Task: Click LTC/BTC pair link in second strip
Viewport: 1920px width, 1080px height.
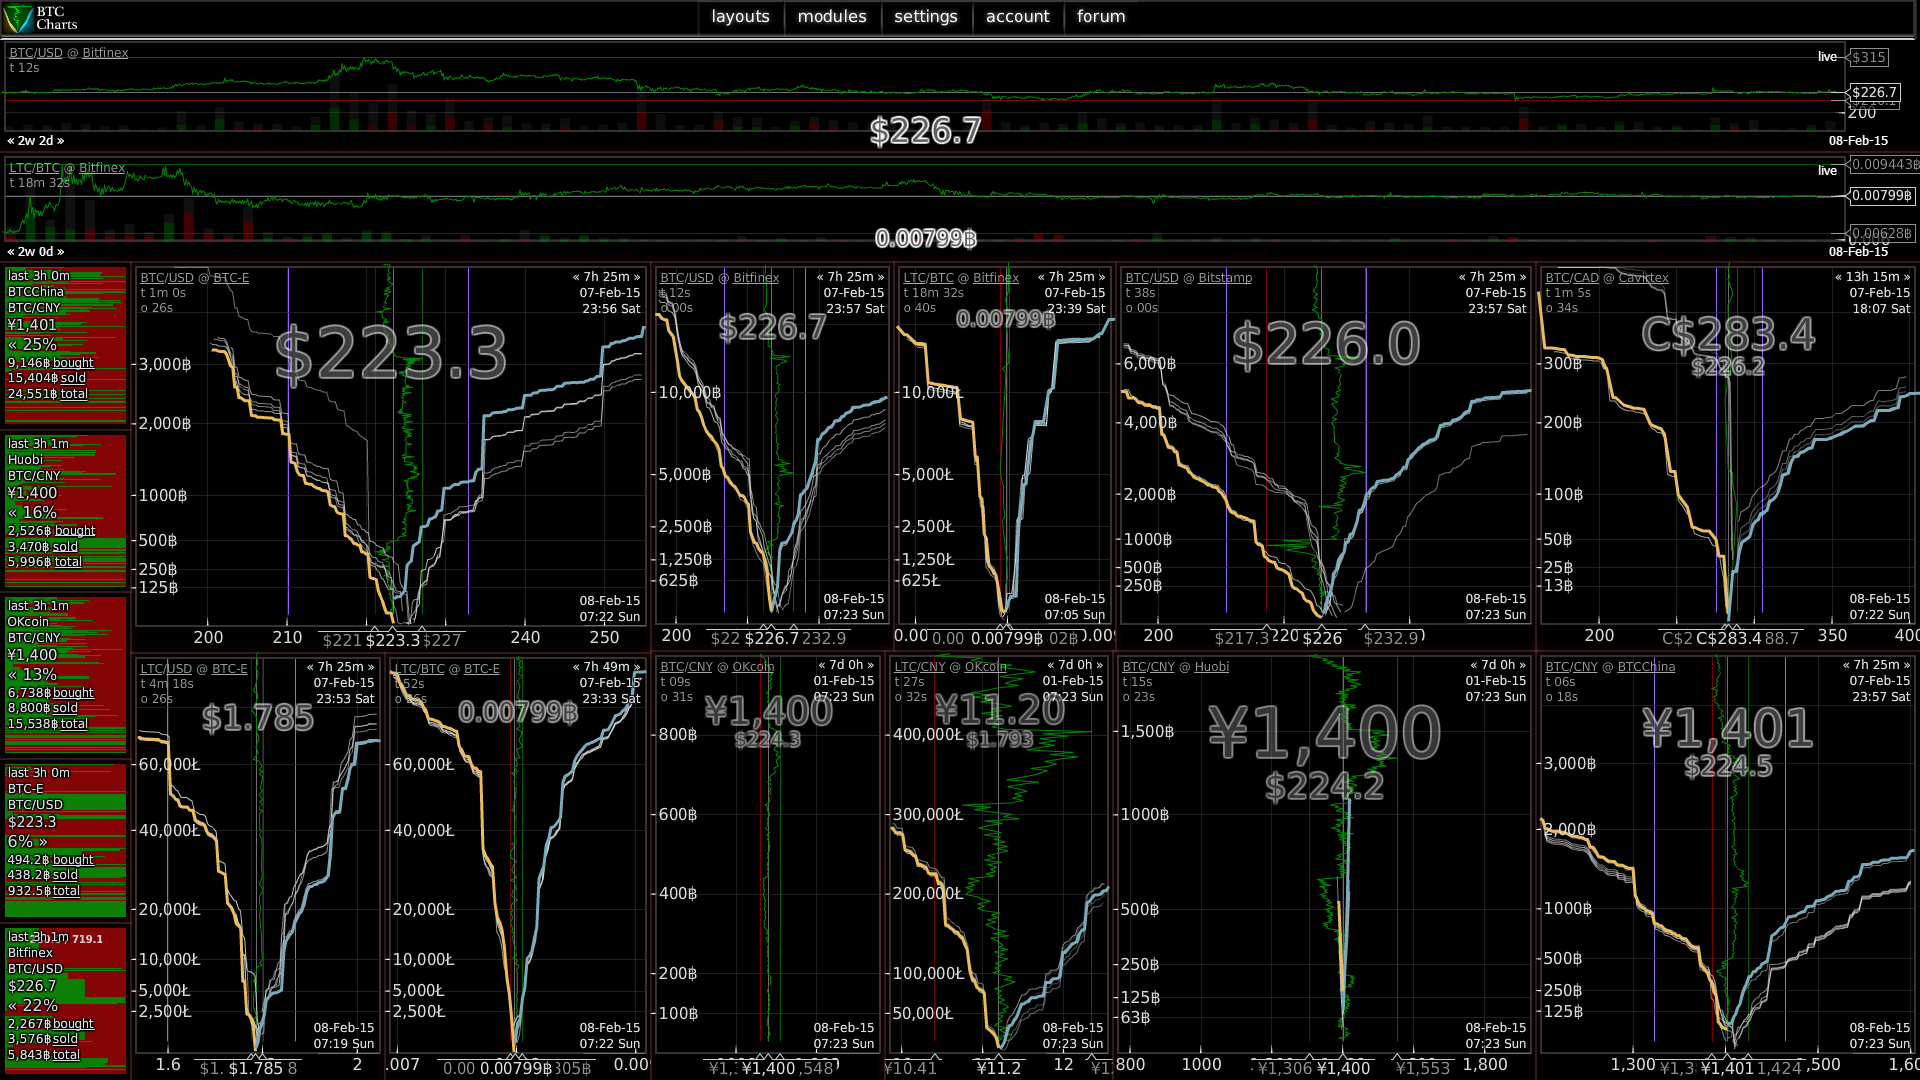Action: 35,168
